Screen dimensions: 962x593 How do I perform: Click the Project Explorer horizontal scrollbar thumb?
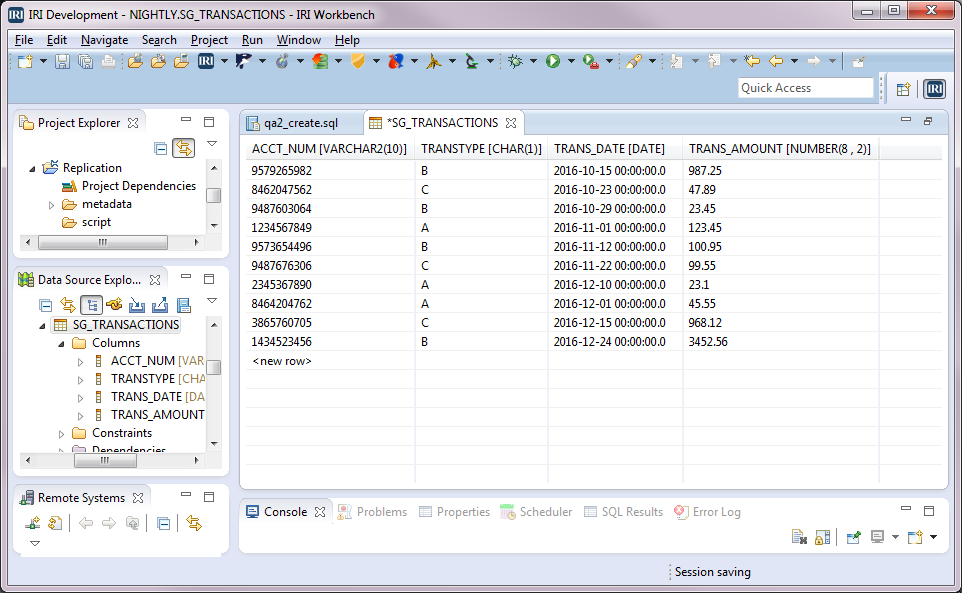click(102, 242)
